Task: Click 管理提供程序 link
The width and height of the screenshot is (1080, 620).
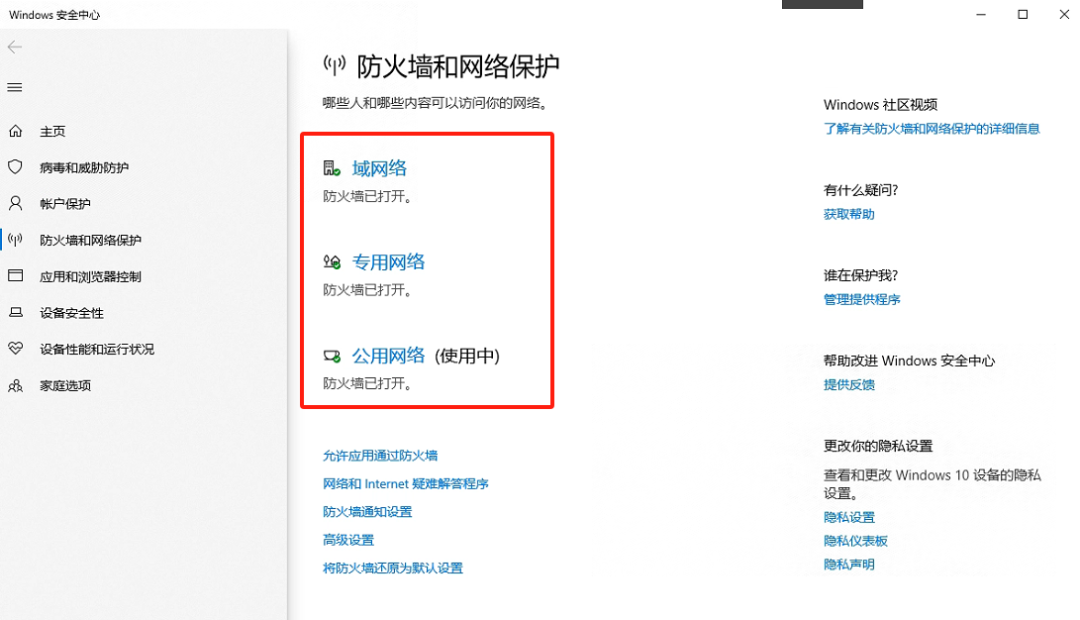Action: point(862,300)
